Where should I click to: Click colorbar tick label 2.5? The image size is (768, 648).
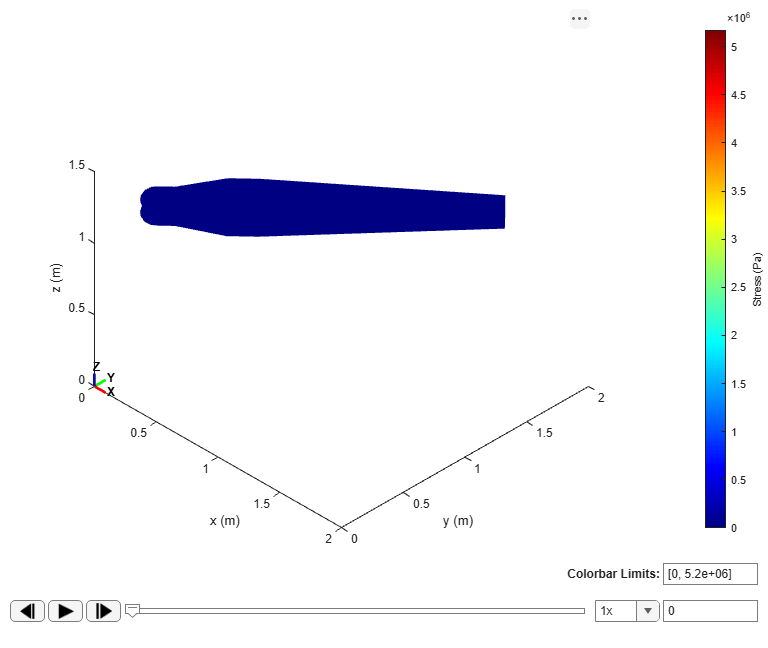pyautogui.click(x=738, y=287)
